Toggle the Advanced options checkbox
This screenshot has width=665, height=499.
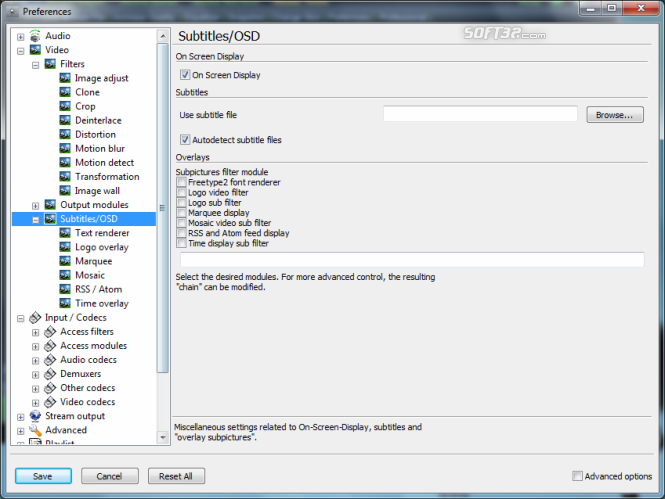click(577, 476)
